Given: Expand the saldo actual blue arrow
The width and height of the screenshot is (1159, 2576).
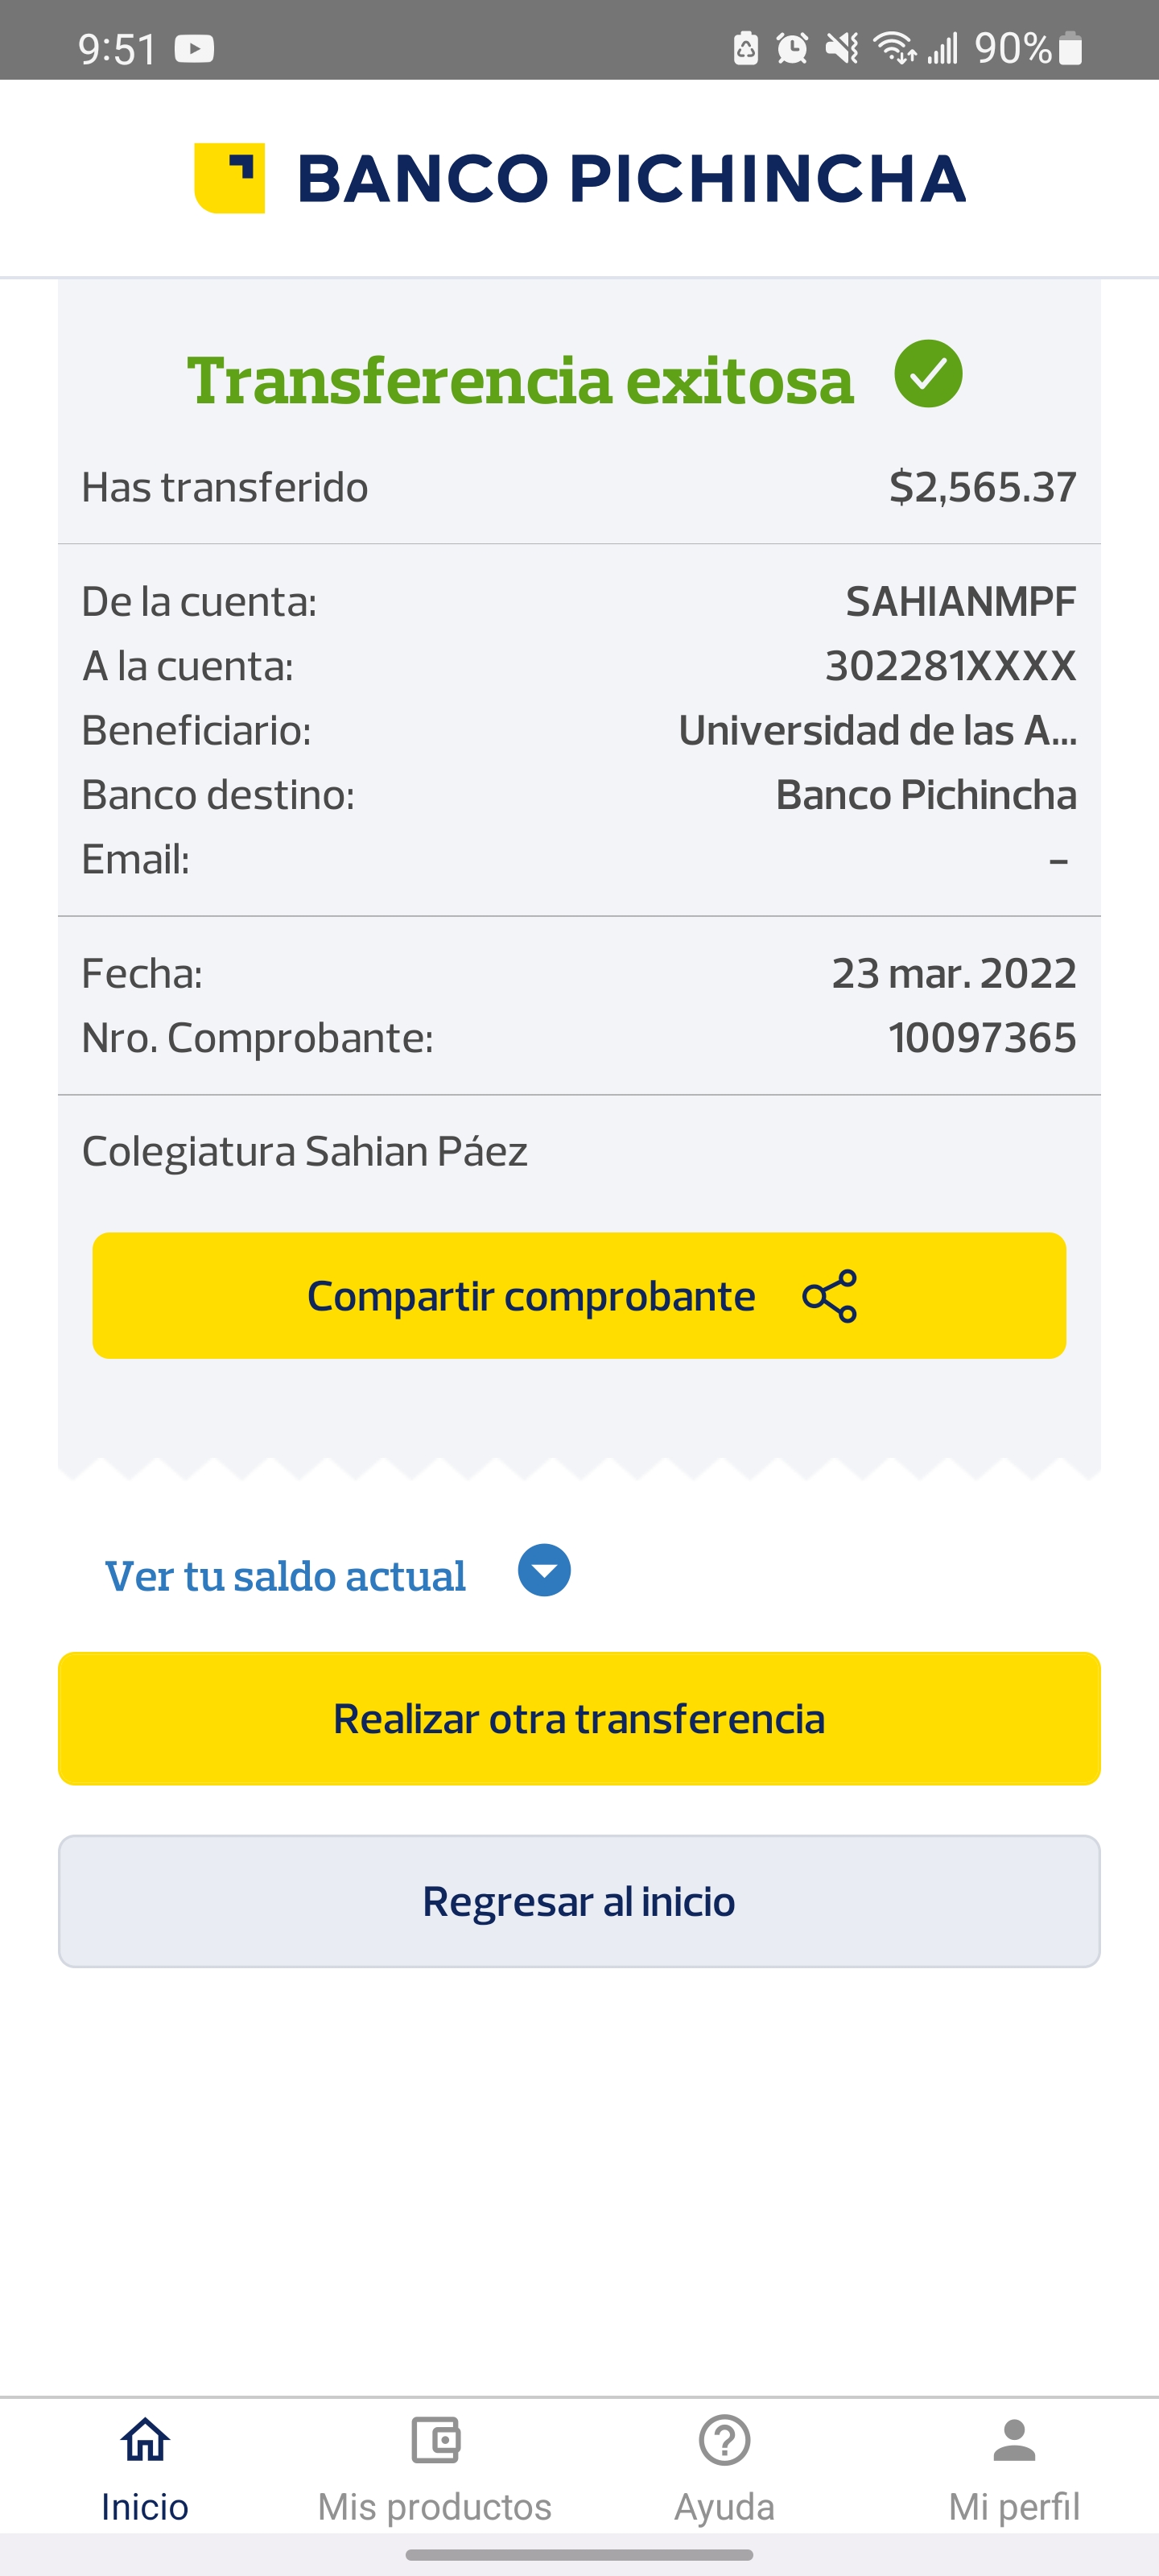Looking at the screenshot, I should click(544, 1570).
